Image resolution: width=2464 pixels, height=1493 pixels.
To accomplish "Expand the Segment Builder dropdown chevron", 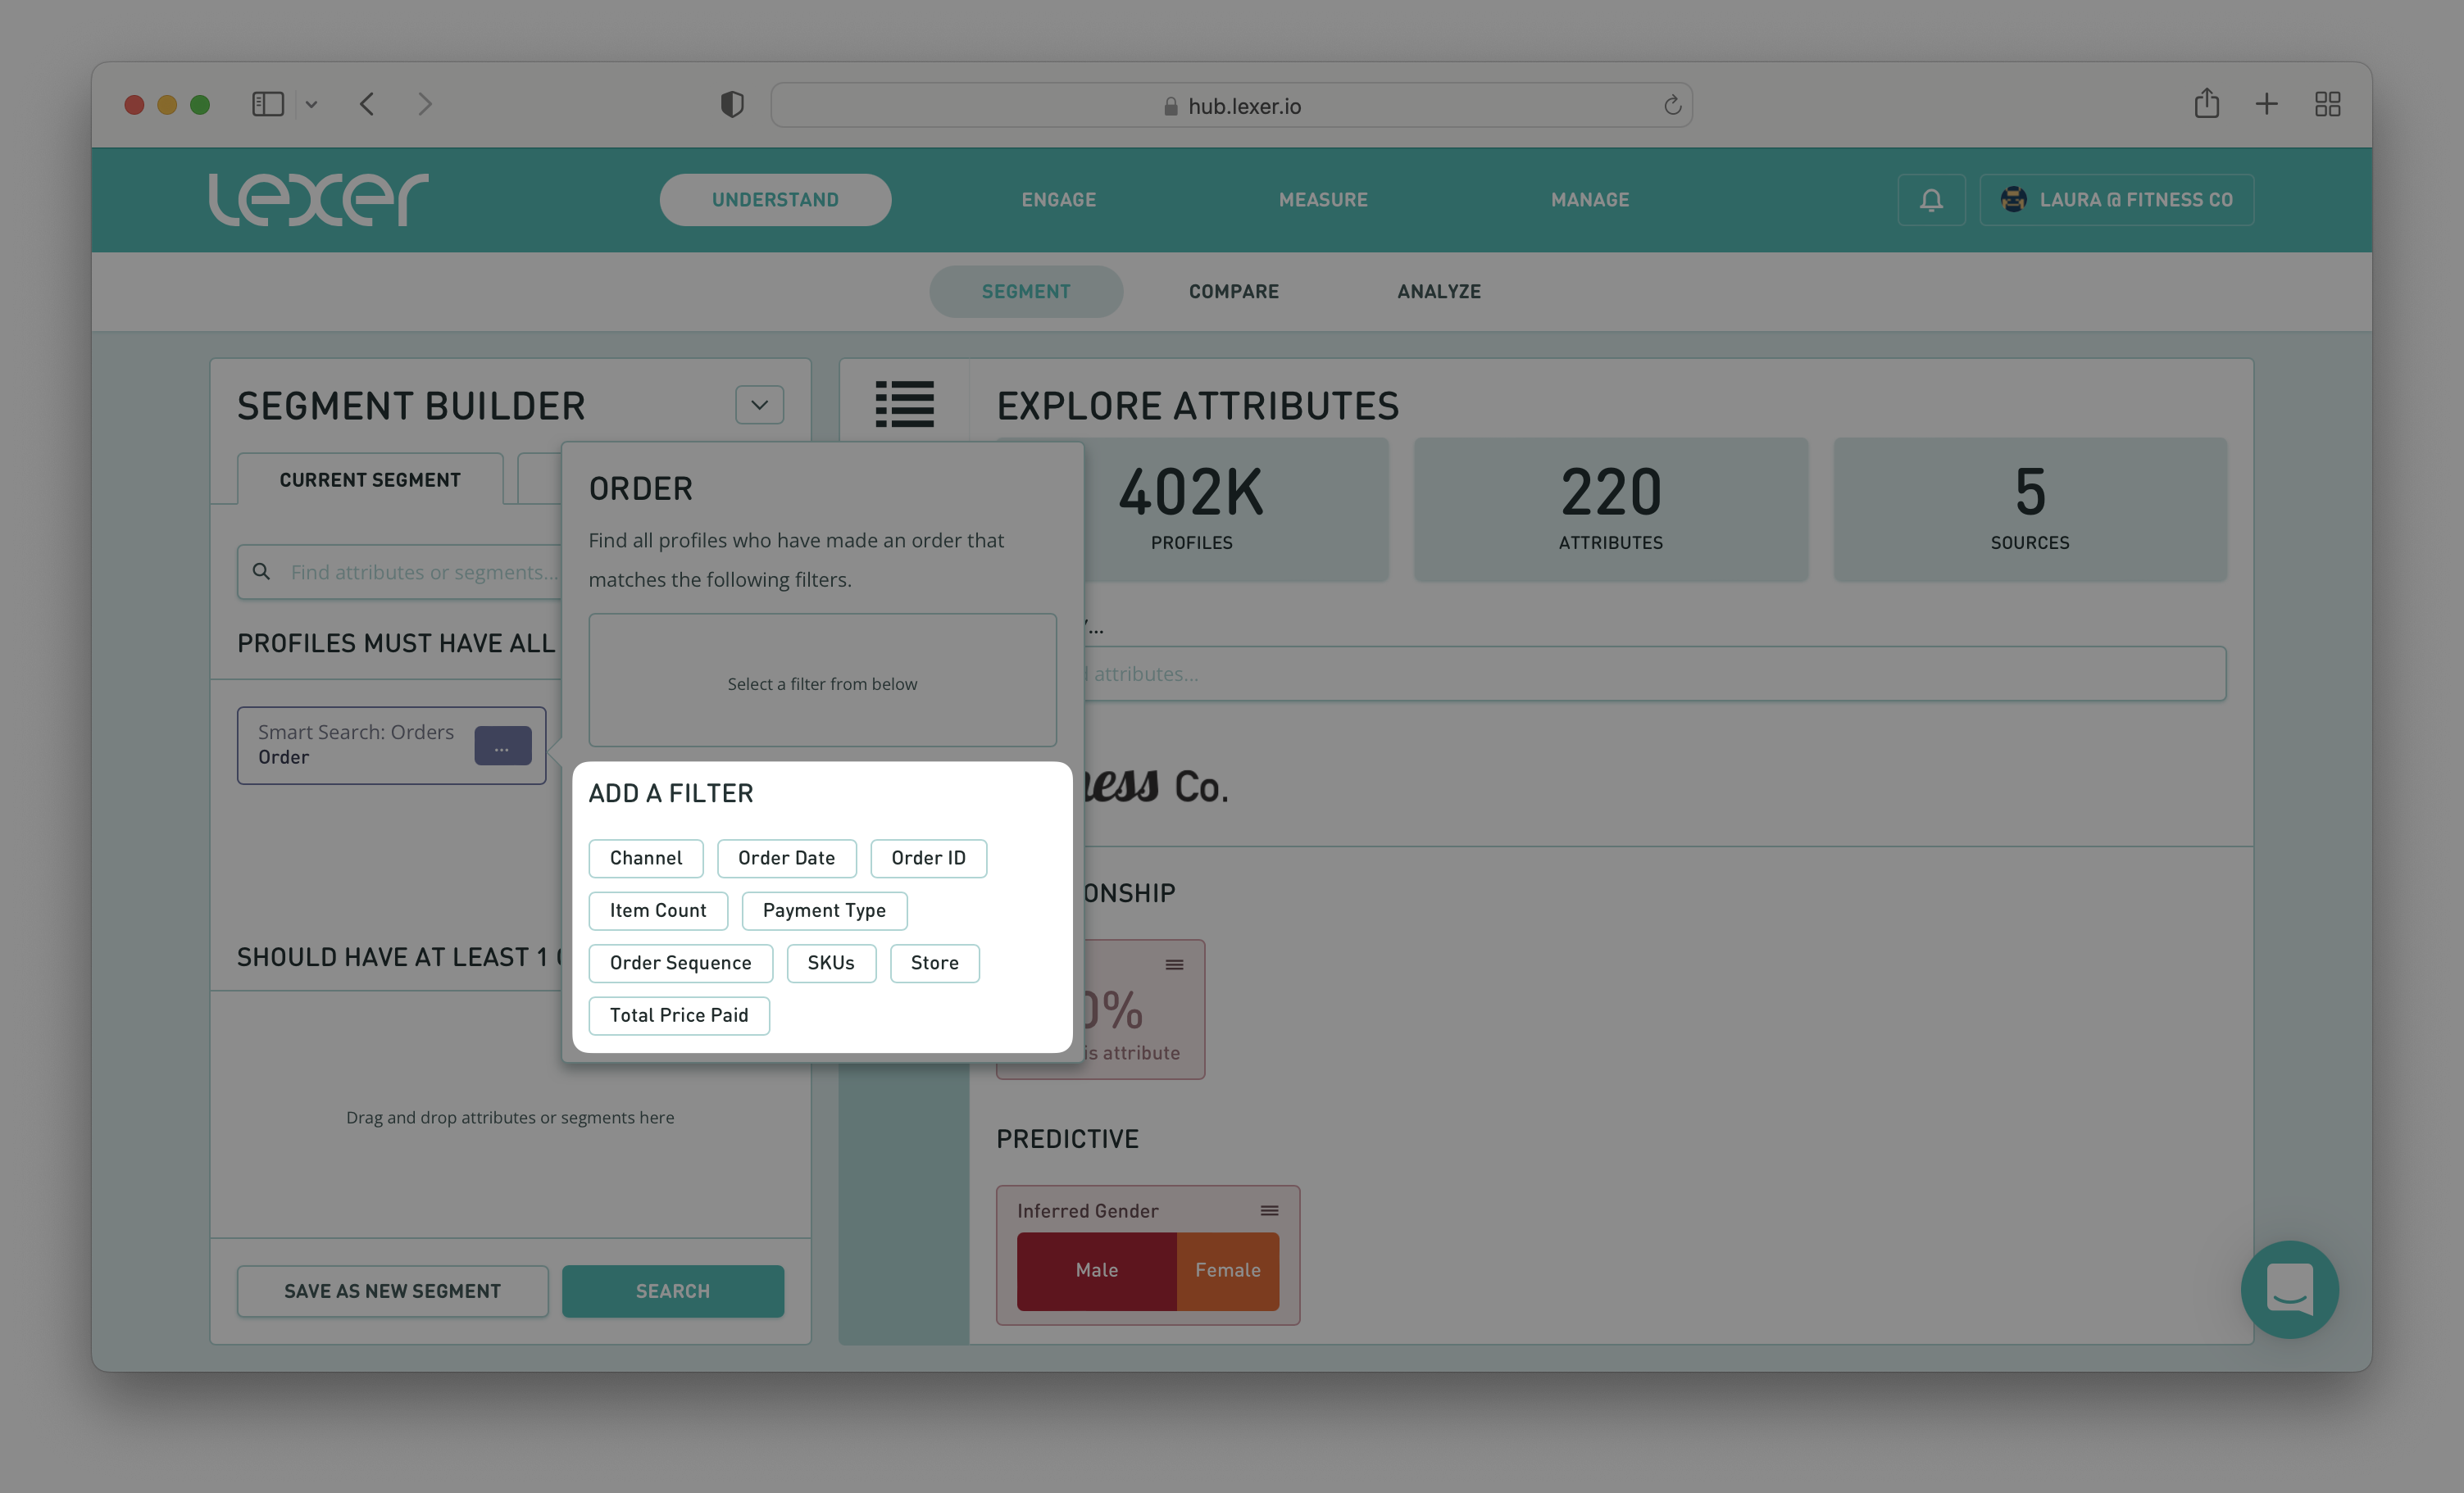I will pyautogui.click(x=759, y=405).
